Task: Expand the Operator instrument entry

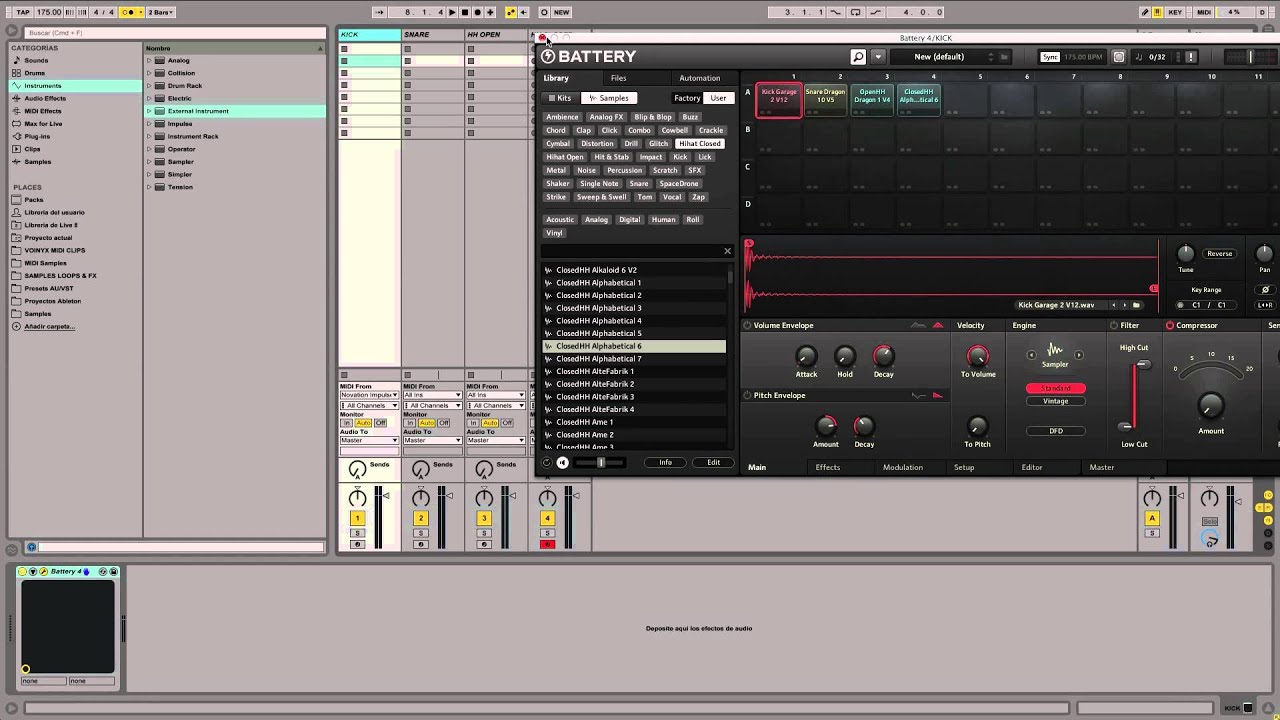Action: pos(149,149)
